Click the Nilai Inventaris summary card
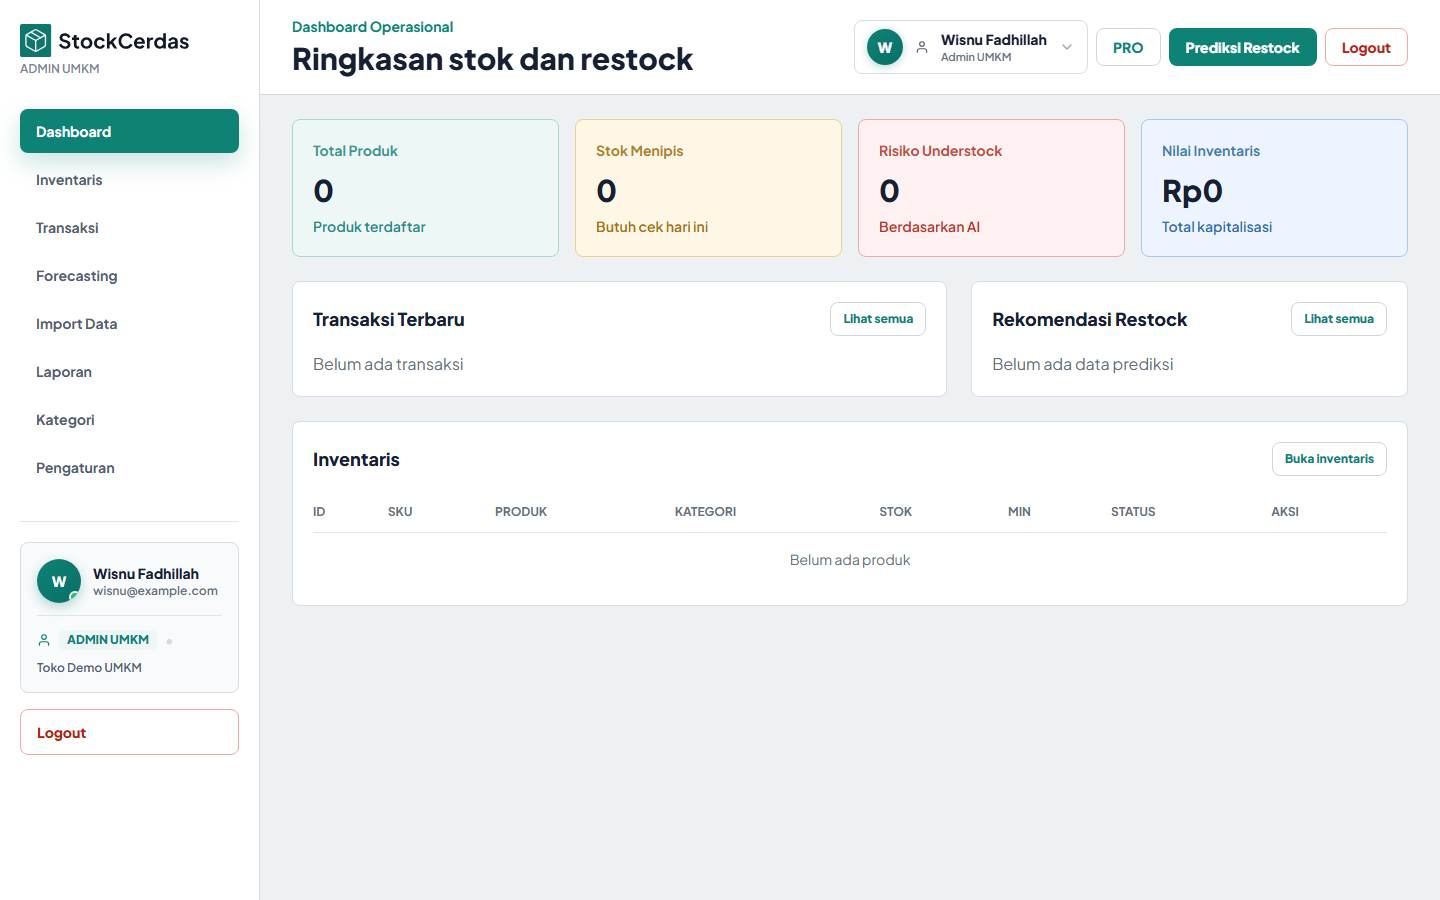Screen dimensions: 1440x900 (x=1274, y=188)
